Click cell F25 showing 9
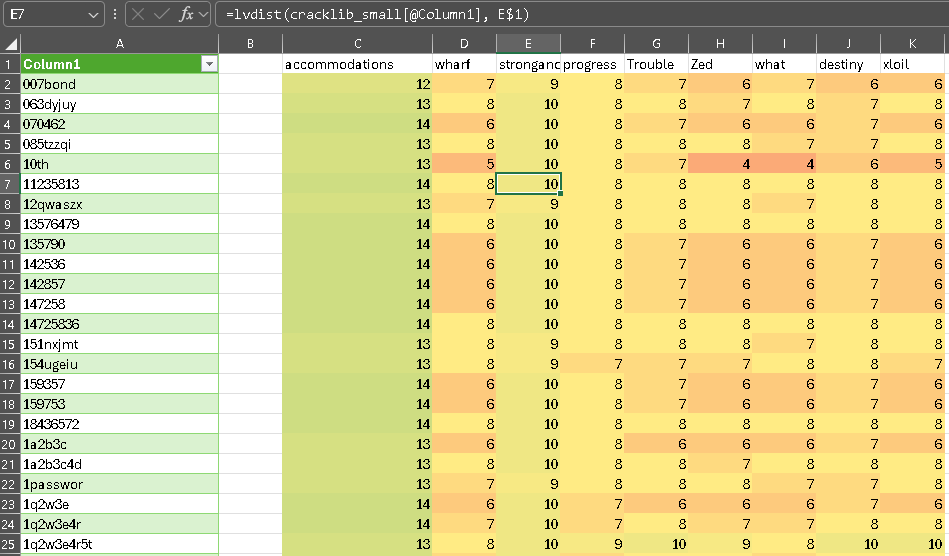Viewport: 949px width, 556px height. (x=593, y=544)
